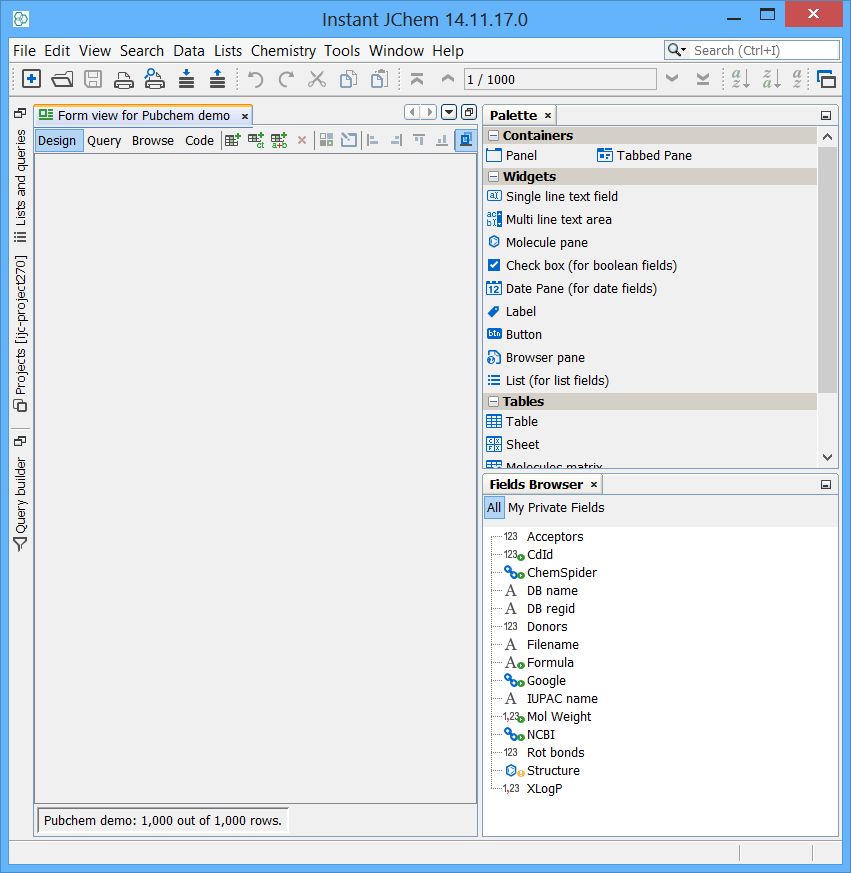The height and width of the screenshot is (873, 851).
Task: Click the Cut toolbar icon
Action: click(x=316, y=79)
